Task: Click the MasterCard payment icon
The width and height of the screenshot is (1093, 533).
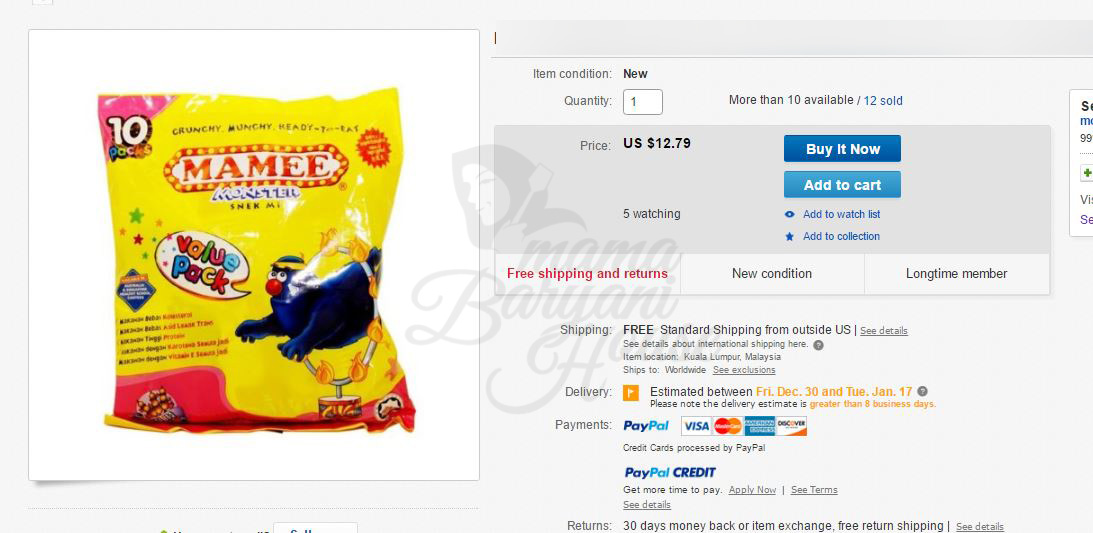Action: (727, 426)
